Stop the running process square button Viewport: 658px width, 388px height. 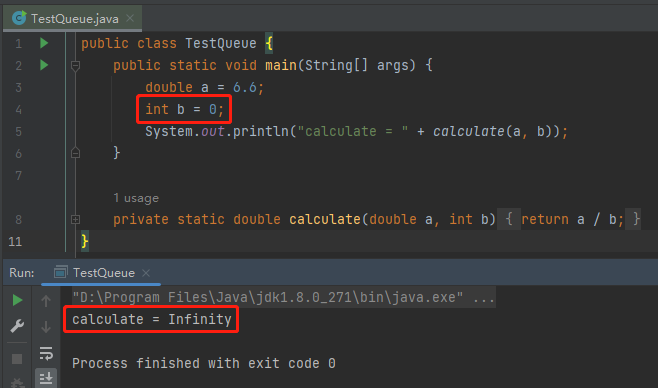pos(17,359)
